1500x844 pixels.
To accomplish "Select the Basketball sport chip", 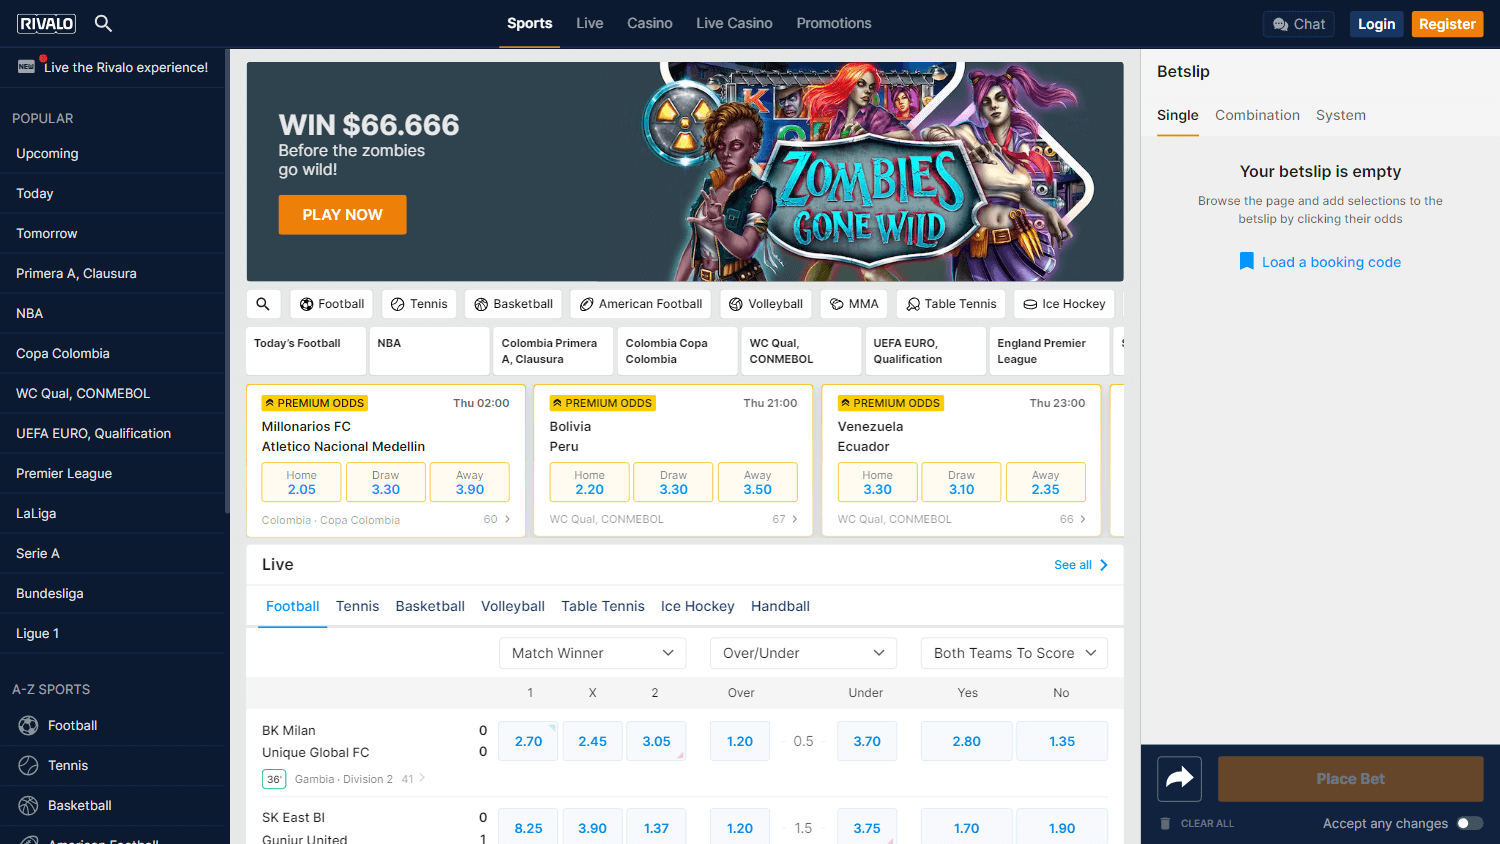I will (513, 304).
